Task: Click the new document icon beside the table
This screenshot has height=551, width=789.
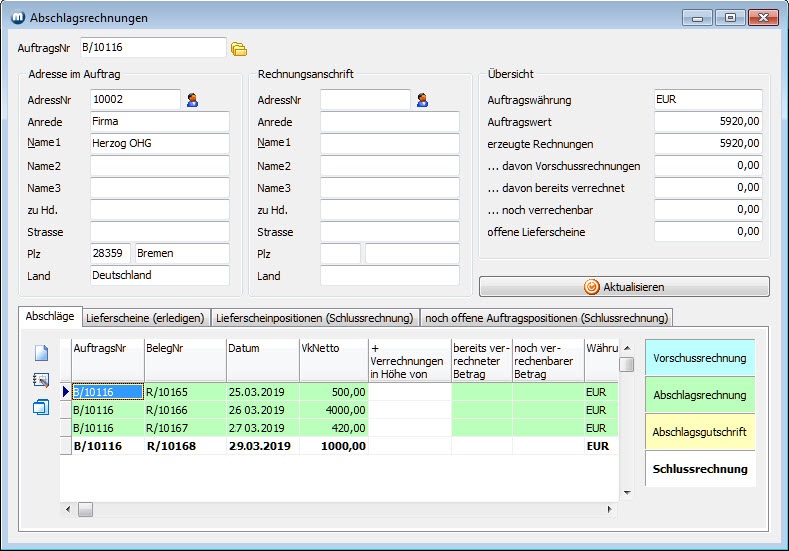Action: tap(41, 353)
